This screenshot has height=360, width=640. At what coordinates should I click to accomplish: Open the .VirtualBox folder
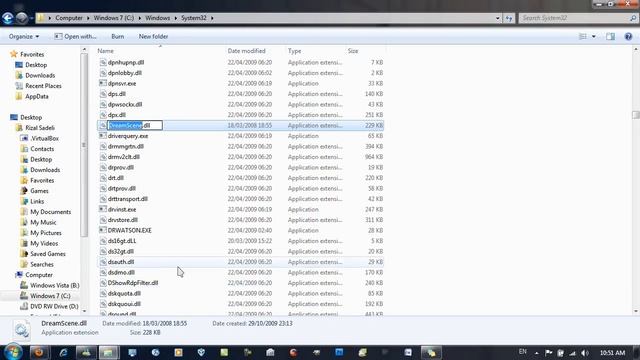click(x=44, y=138)
